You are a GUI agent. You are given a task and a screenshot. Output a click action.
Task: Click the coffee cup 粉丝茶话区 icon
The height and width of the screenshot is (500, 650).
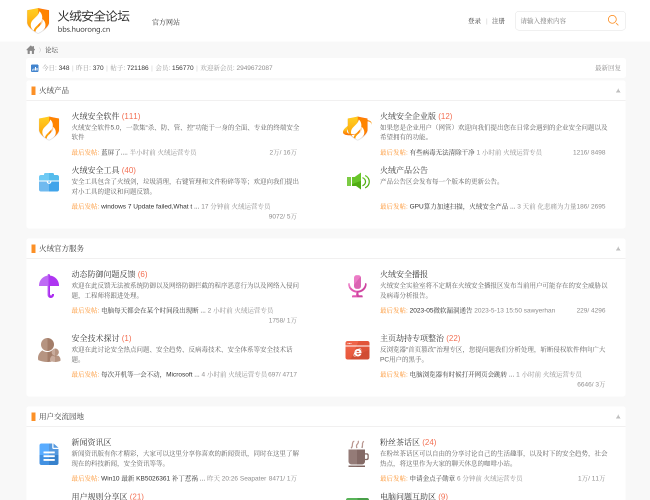coord(357,454)
